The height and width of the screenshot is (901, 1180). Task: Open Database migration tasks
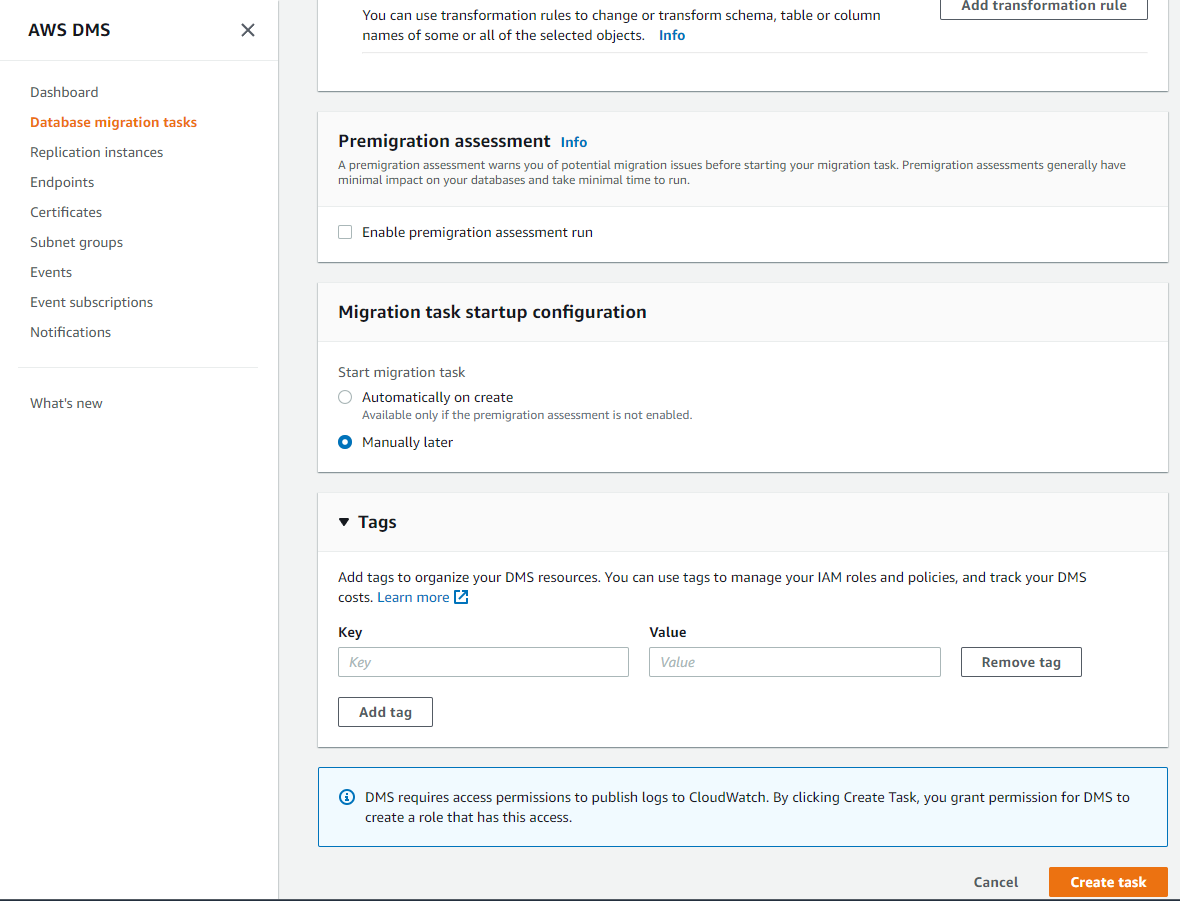[x=113, y=122]
